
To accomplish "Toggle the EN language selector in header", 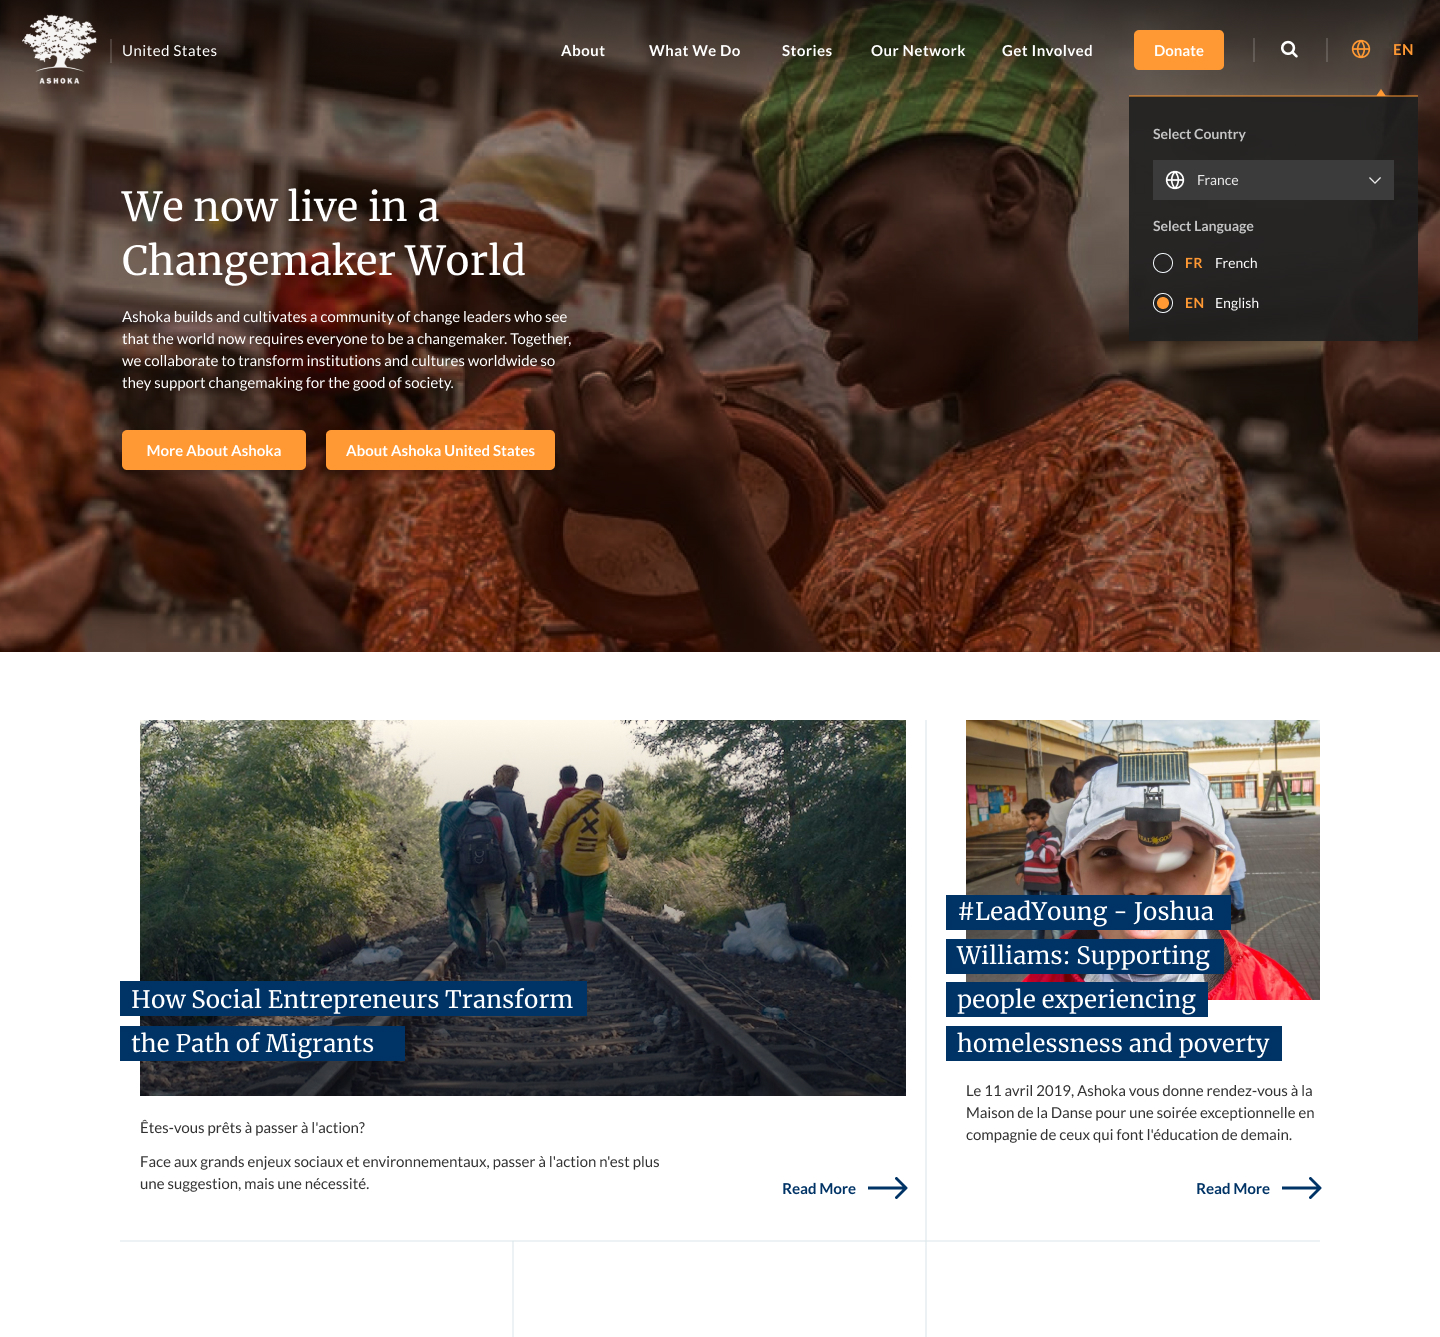I will pos(1403,50).
